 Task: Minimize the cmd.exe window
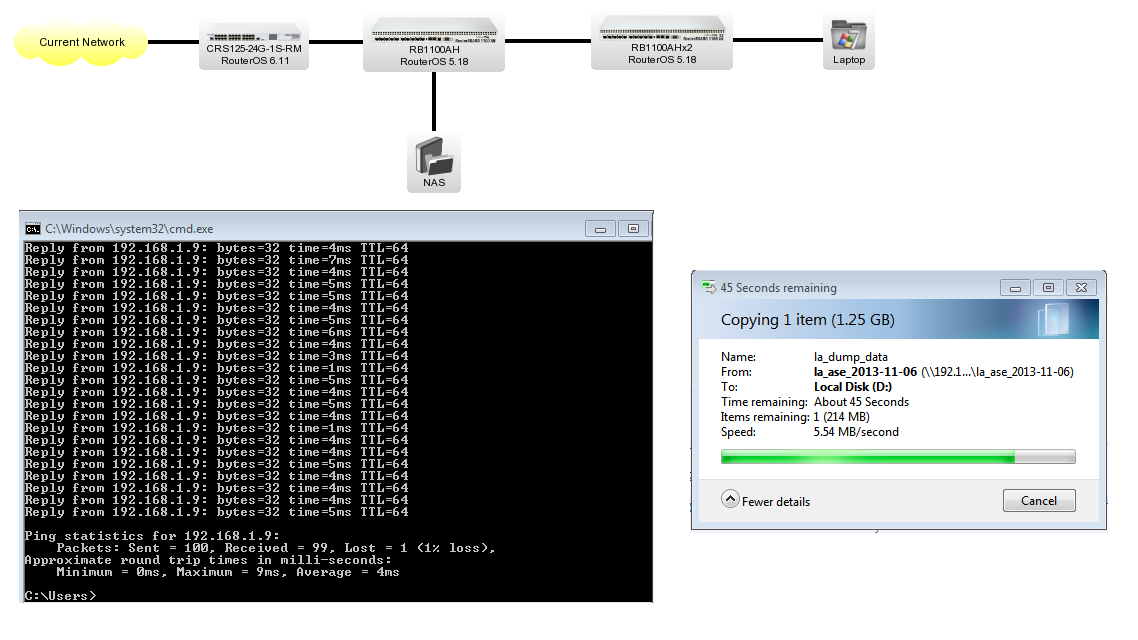point(600,228)
